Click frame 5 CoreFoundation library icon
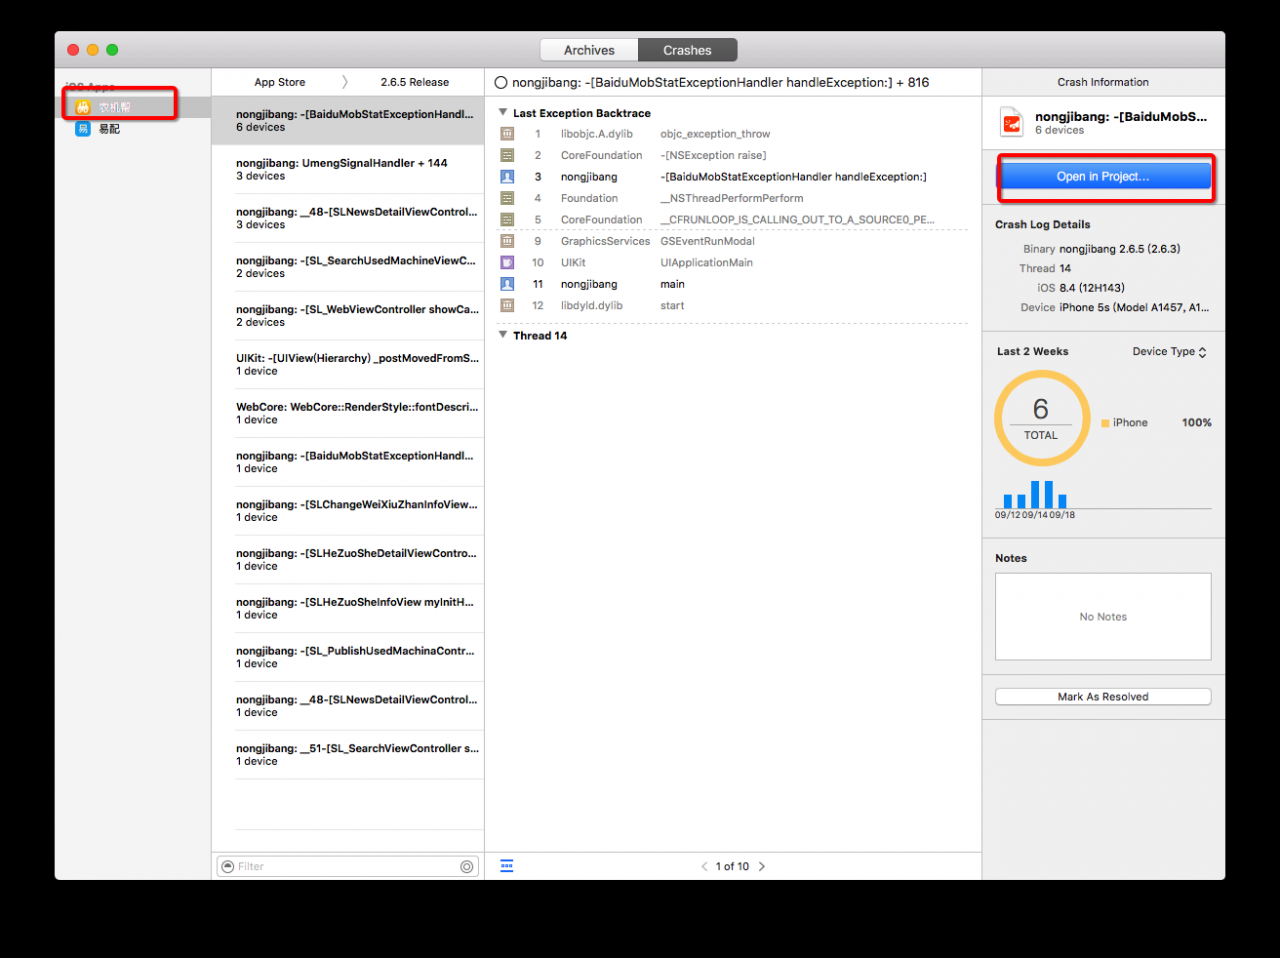Image resolution: width=1280 pixels, height=958 pixels. coord(507,220)
